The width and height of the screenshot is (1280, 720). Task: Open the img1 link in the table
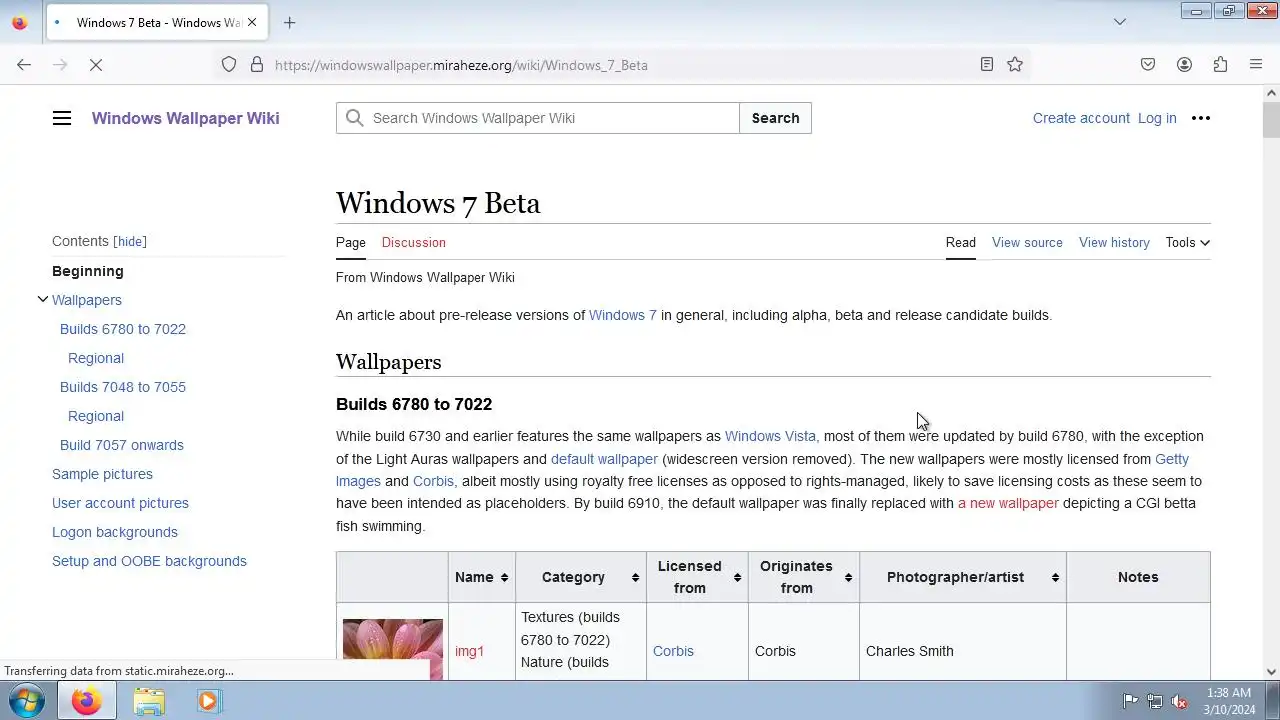(x=469, y=651)
